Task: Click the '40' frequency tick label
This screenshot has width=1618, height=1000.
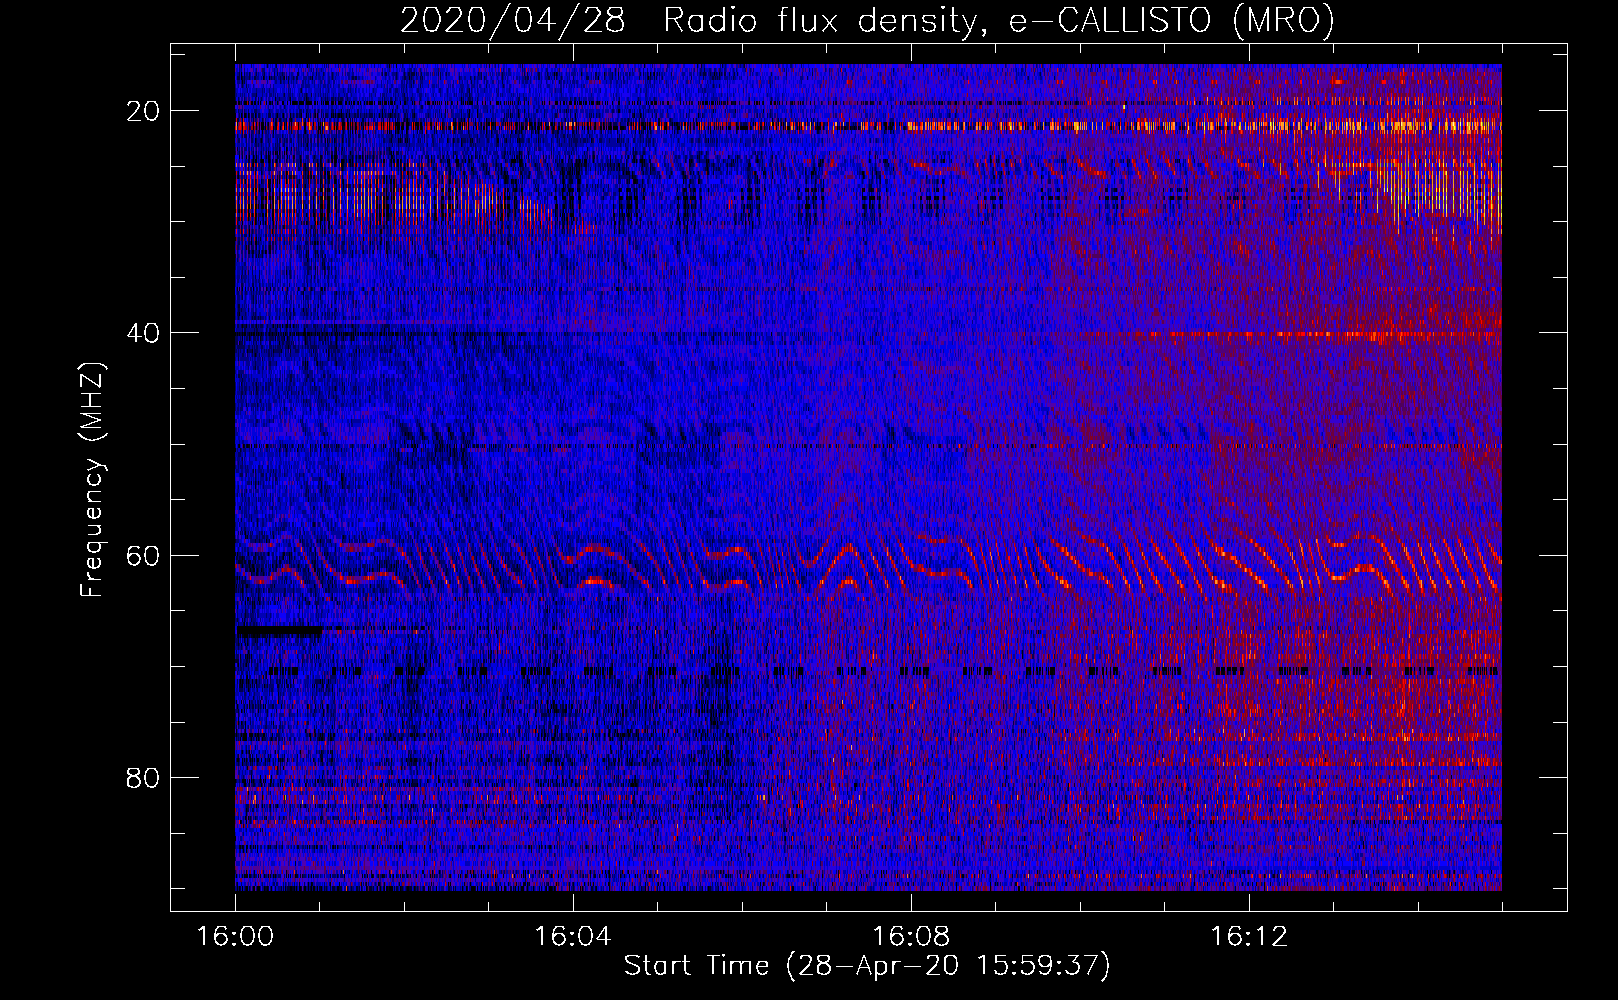Action: 144,333
